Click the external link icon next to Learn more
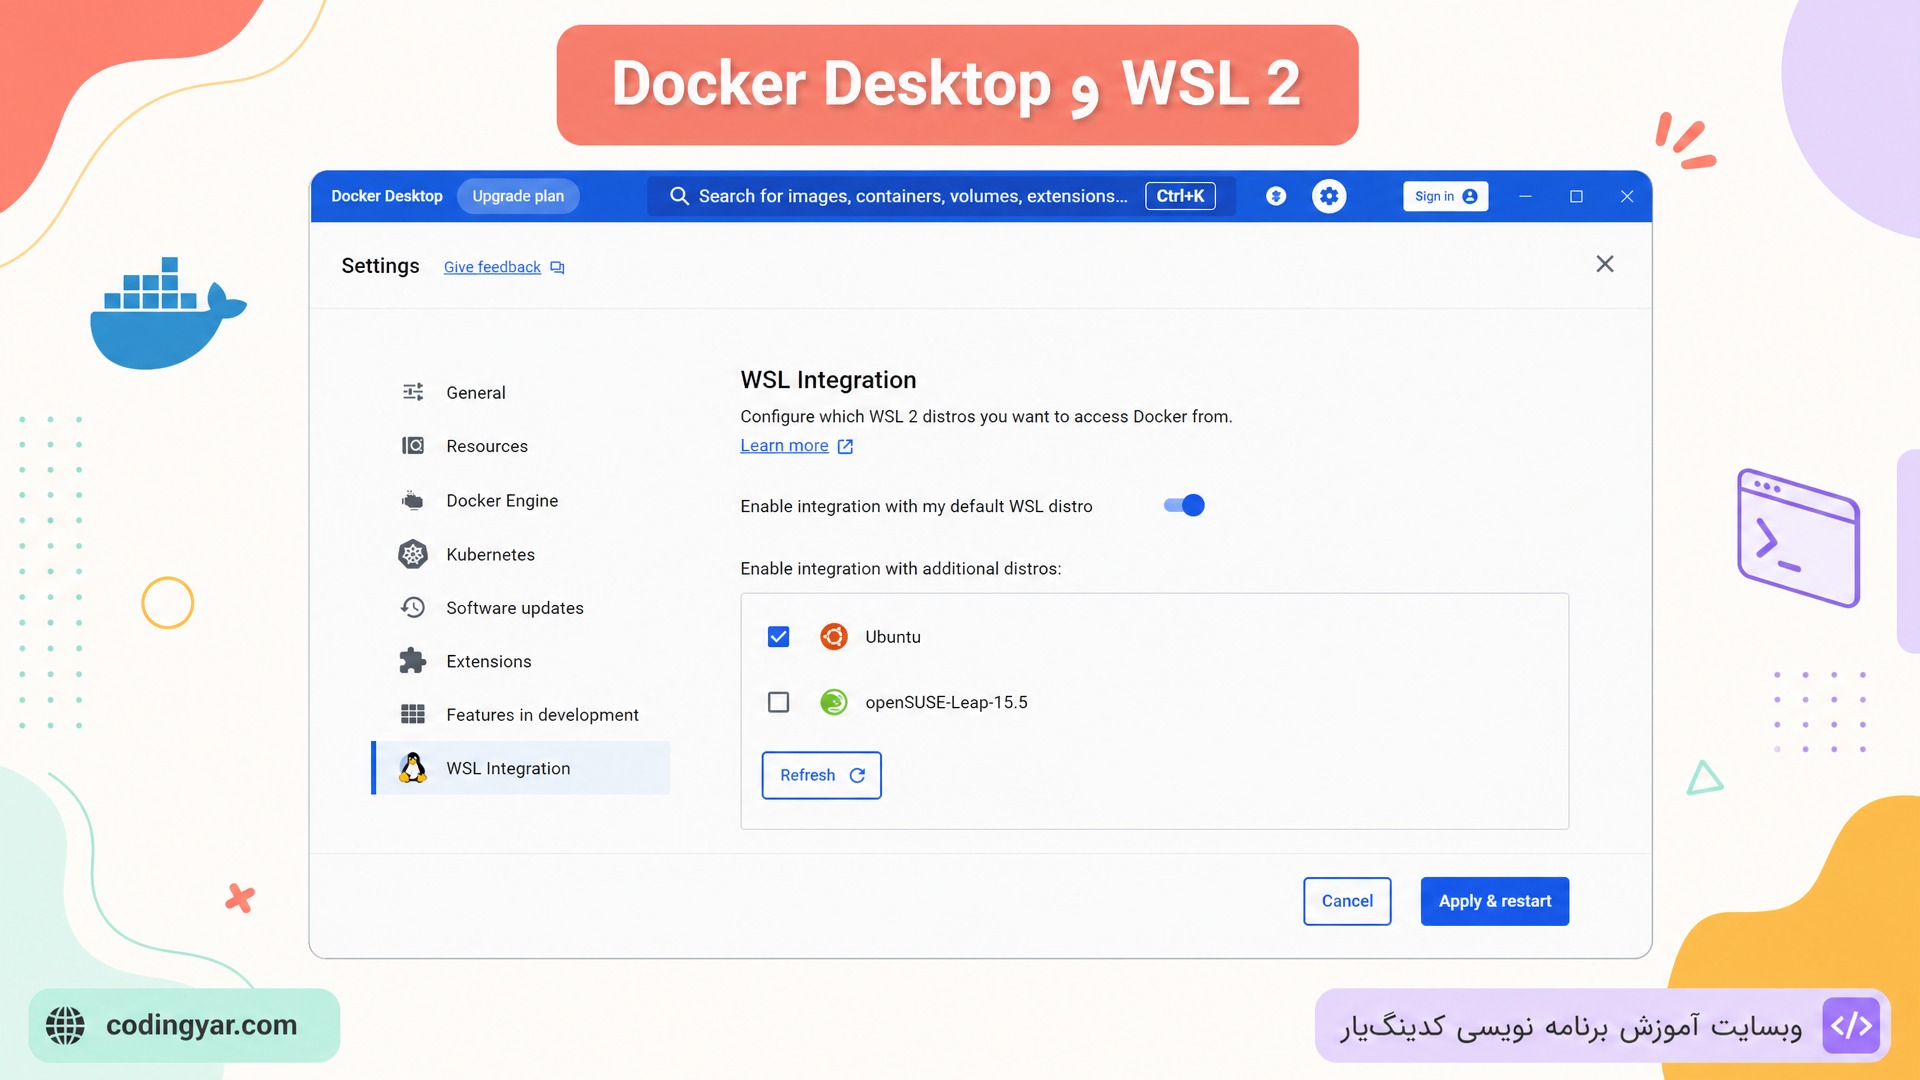 [845, 446]
